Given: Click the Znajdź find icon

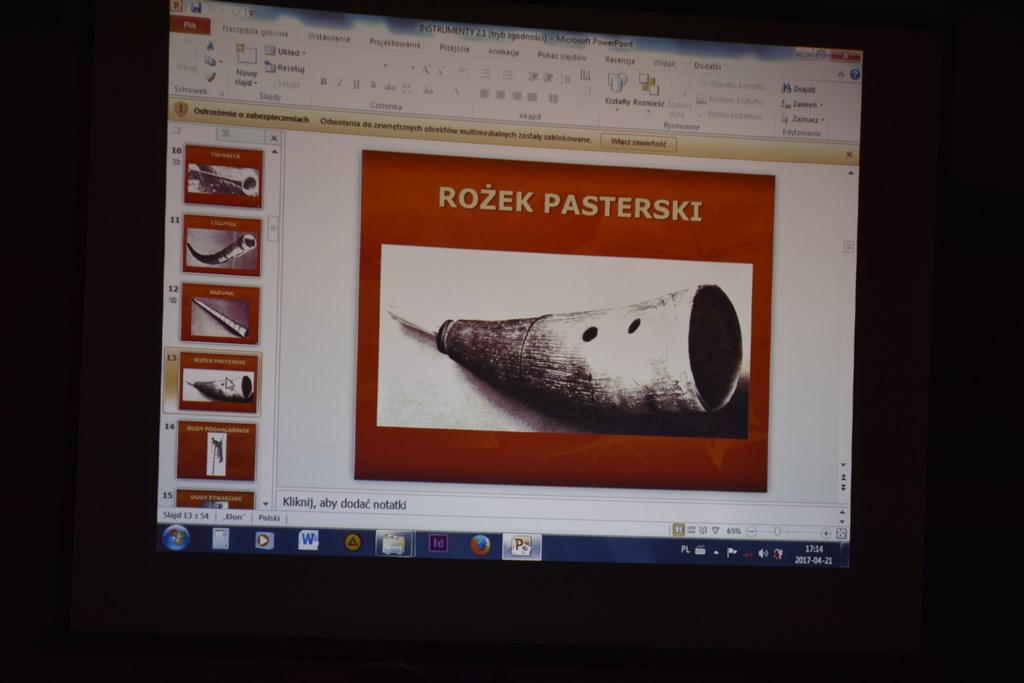Looking at the screenshot, I should pyautogui.click(x=786, y=88).
